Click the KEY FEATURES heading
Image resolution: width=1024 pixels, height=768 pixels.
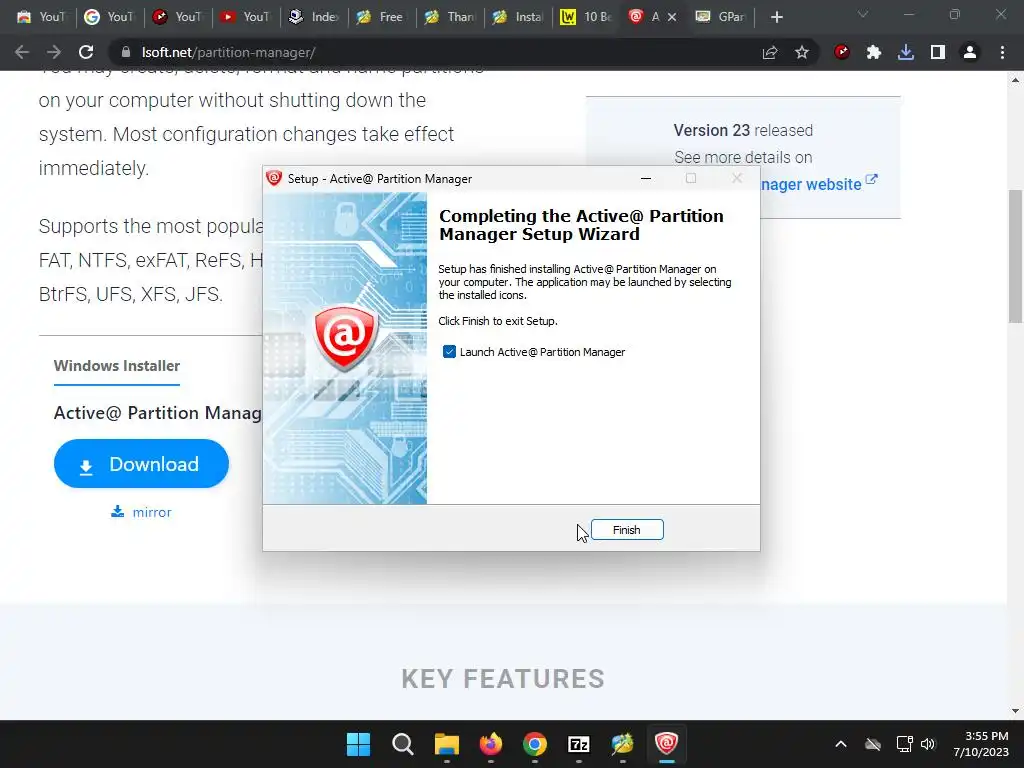[503, 679]
